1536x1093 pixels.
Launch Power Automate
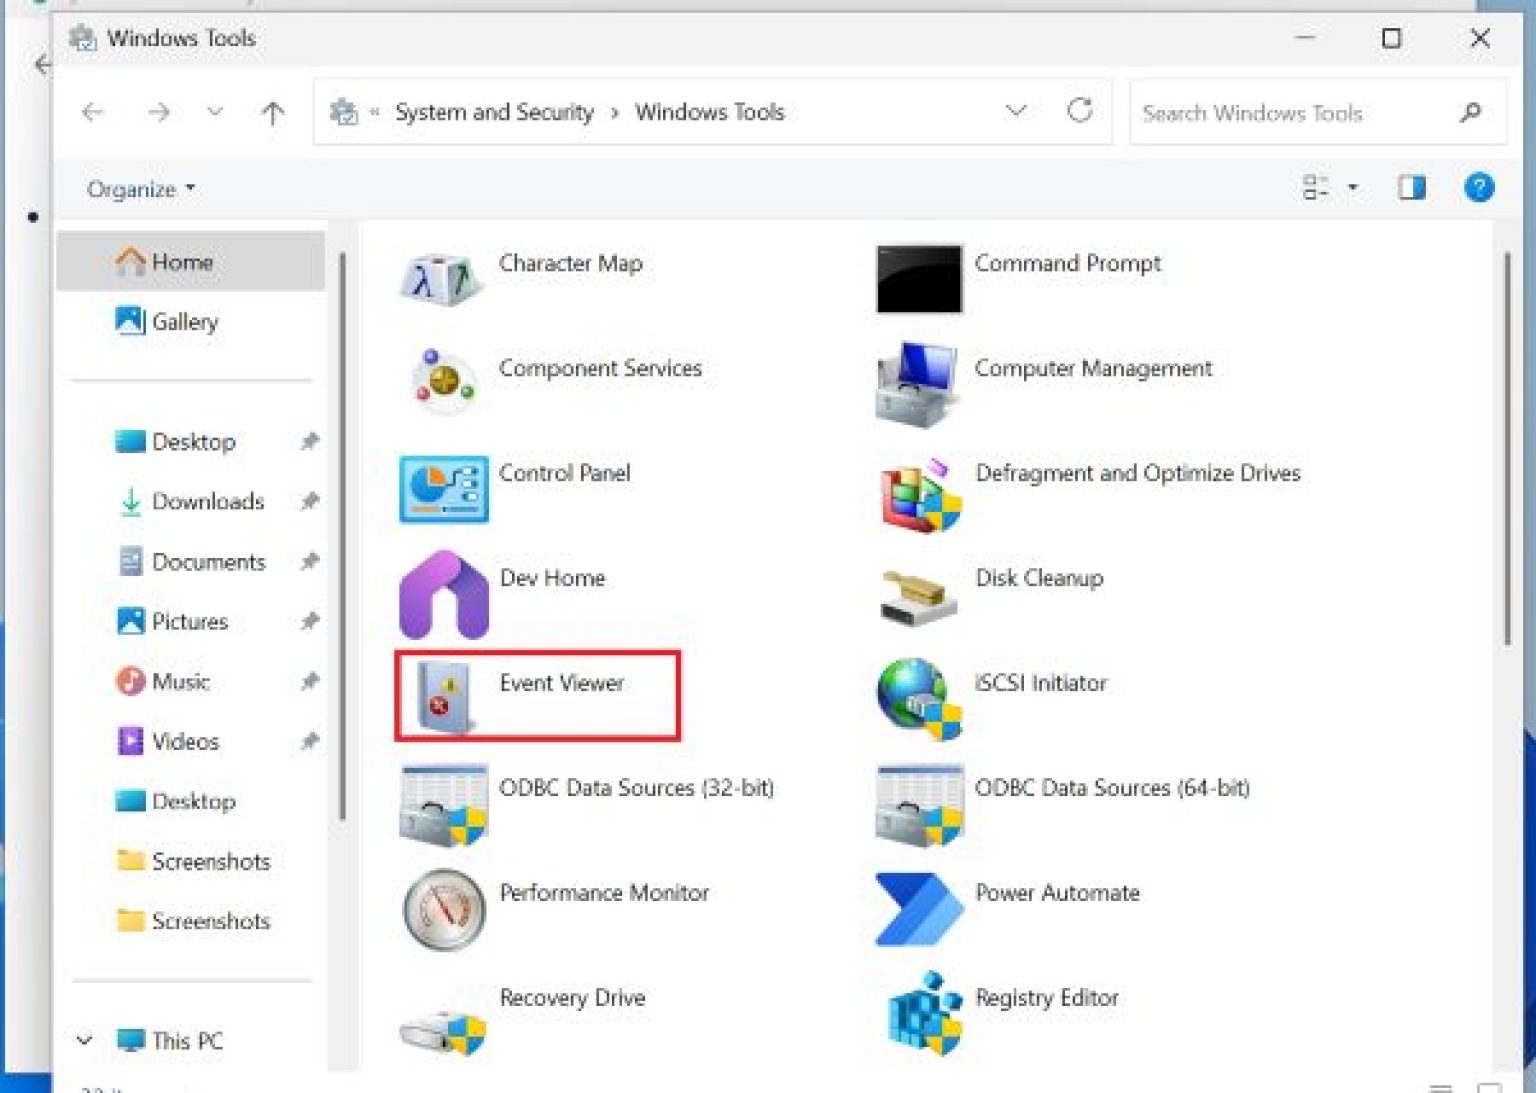[x=1057, y=893]
